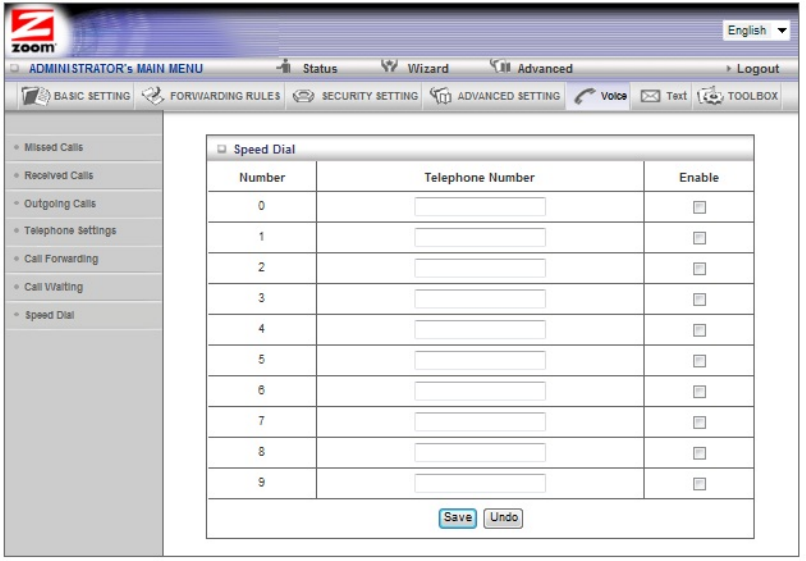Click telephone number field for number 7

coord(480,422)
